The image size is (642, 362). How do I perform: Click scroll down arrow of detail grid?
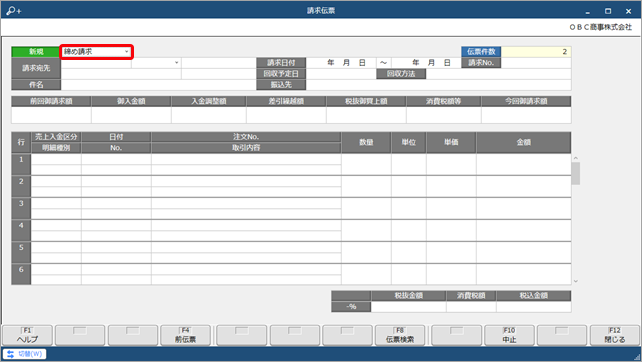coord(576,281)
